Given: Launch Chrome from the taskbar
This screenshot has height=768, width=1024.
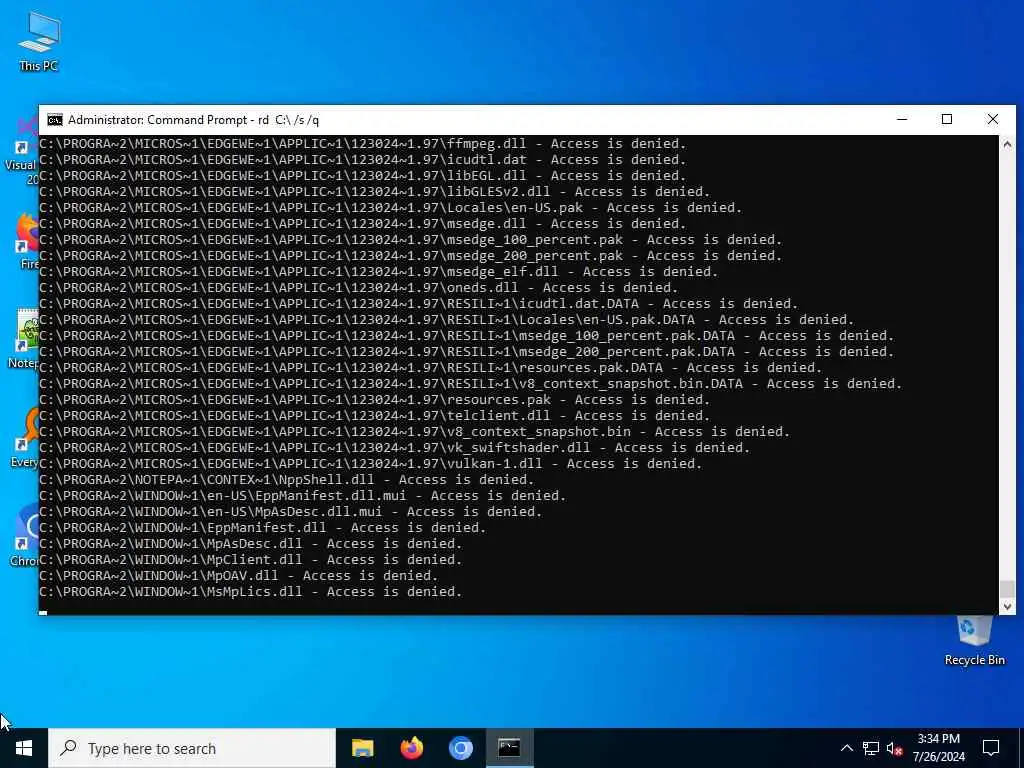Looking at the screenshot, I should click(460, 748).
